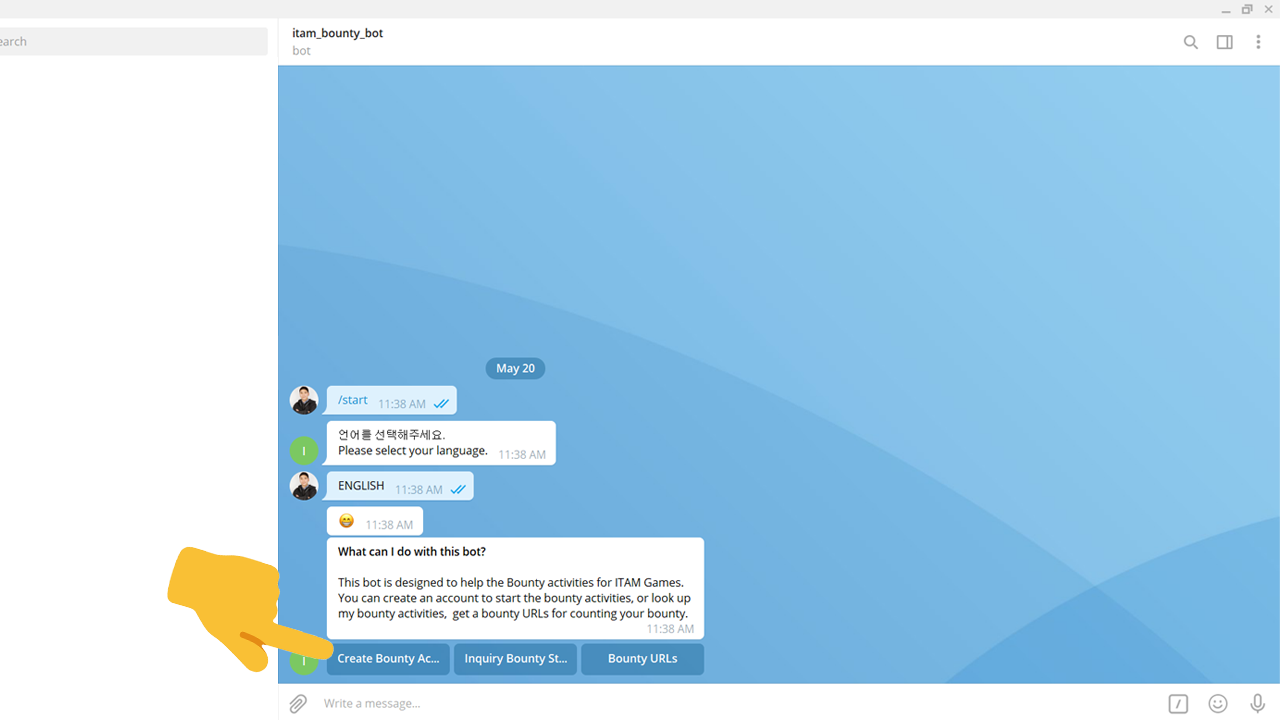This screenshot has width=1280, height=720.
Task: Click 'Please select your language.' text
Action: [413, 451]
